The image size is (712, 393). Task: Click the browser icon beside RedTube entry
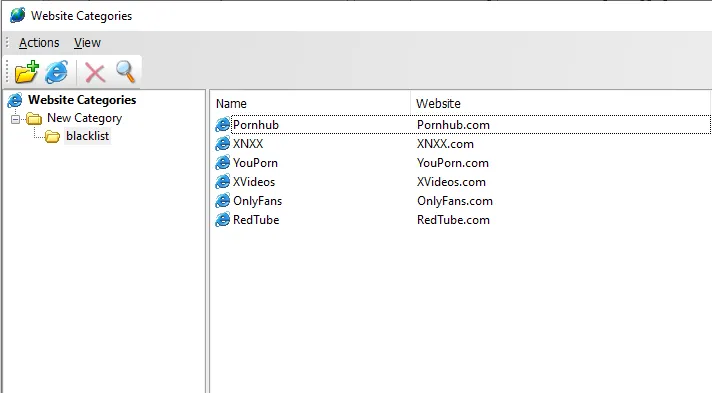[x=222, y=220]
